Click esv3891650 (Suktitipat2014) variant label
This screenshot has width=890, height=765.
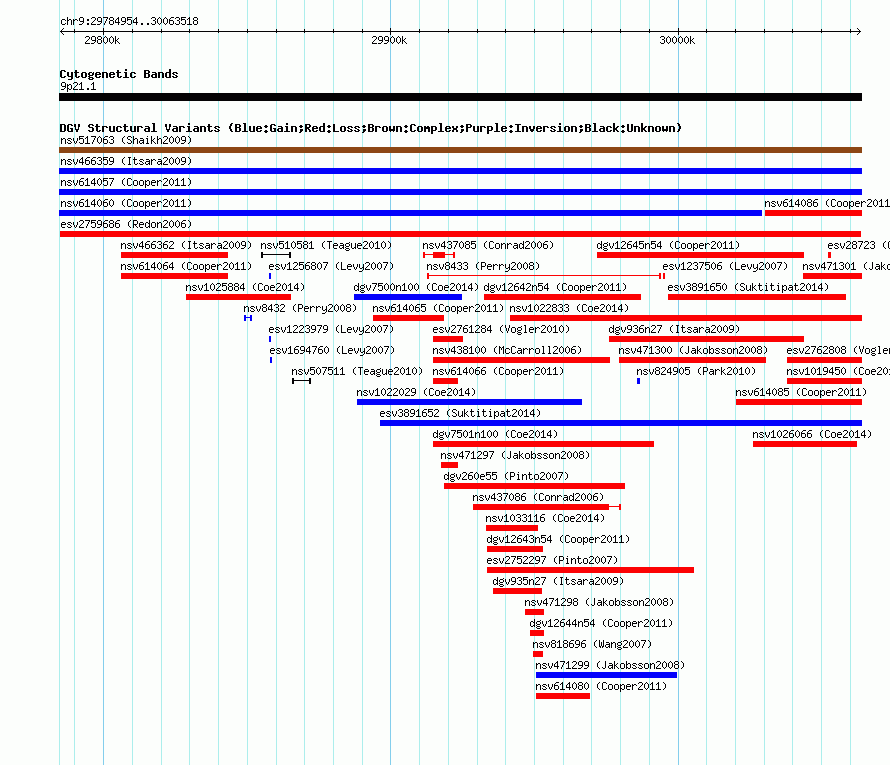[x=748, y=287]
